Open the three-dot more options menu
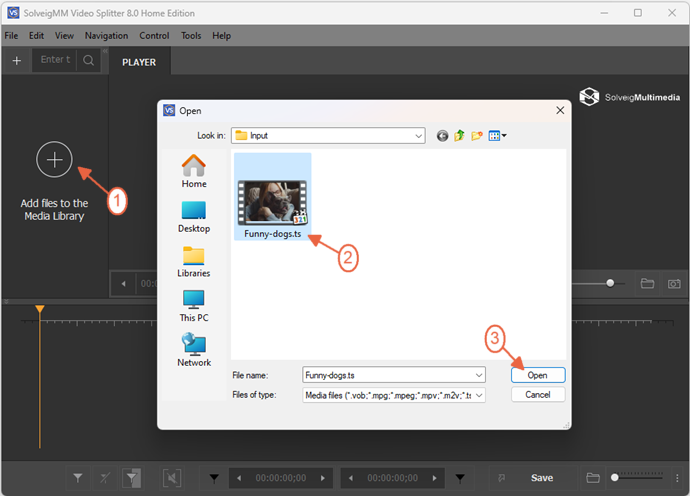The width and height of the screenshot is (690, 496). [x=677, y=478]
